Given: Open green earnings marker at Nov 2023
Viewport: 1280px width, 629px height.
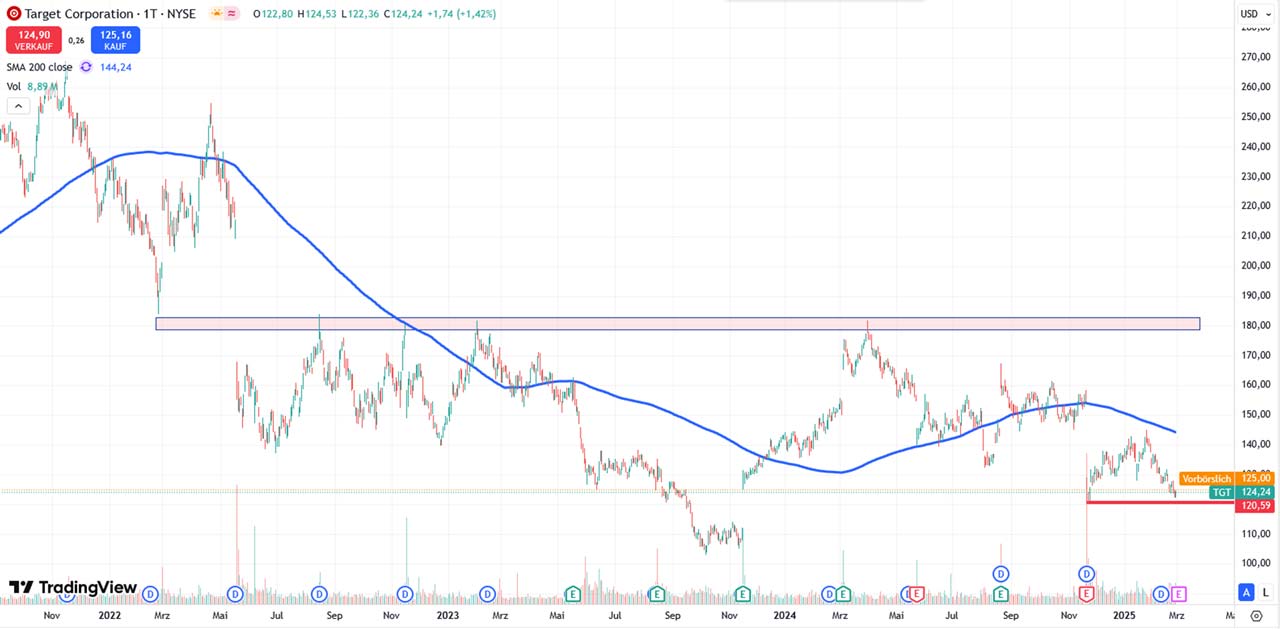Looking at the screenshot, I should [x=743, y=594].
